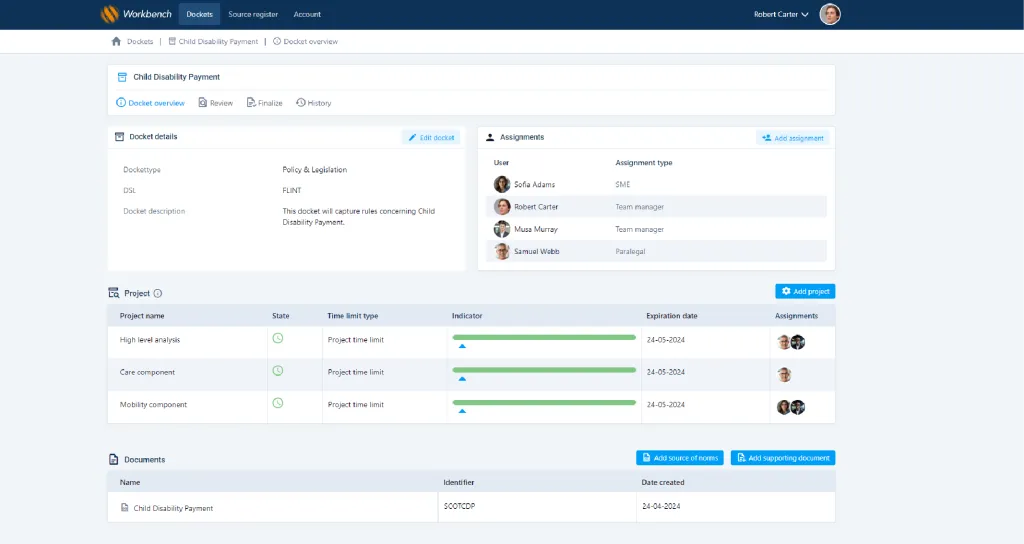
Task: Open the Account menu
Action: (x=307, y=14)
